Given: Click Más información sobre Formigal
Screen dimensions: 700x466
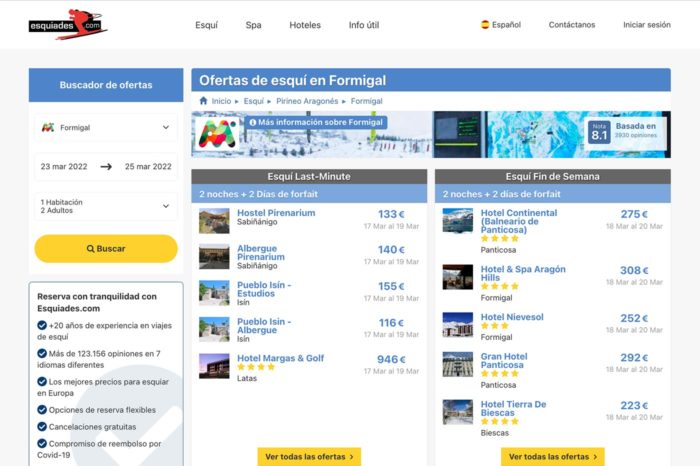Looking at the screenshot, I should point(316,122).
